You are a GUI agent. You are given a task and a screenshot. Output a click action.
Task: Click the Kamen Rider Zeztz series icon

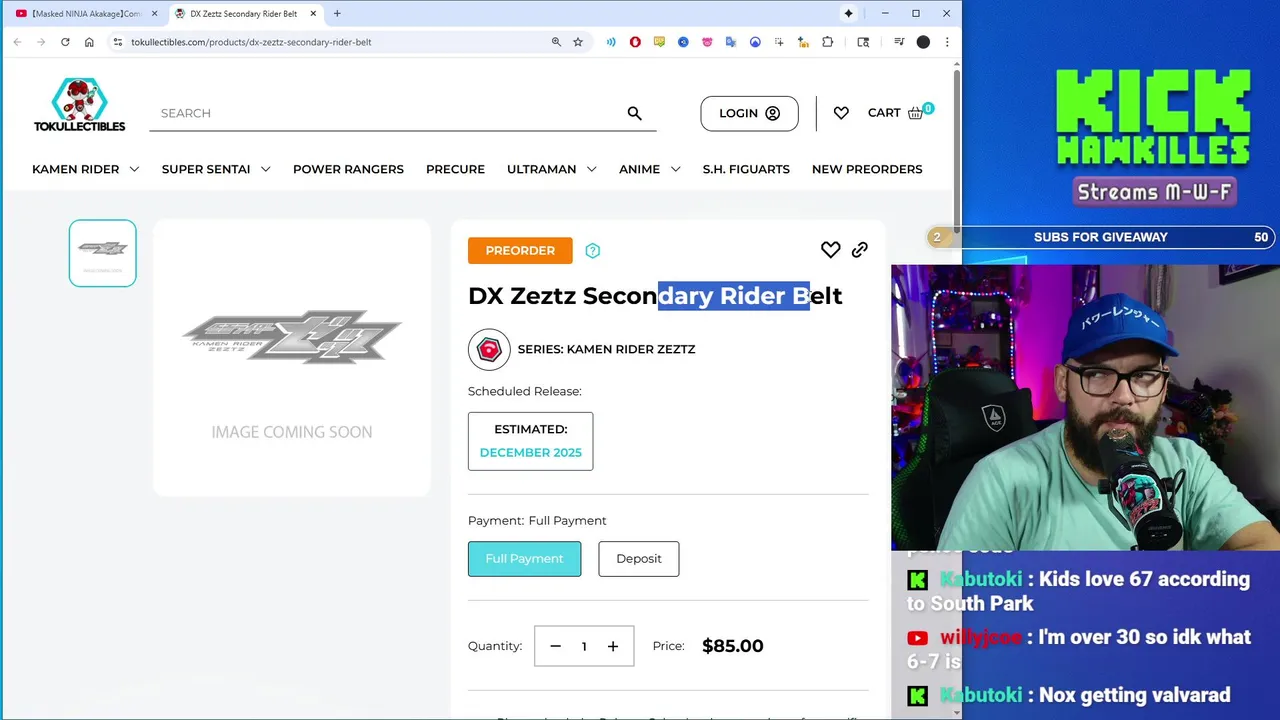coord(489,349)
